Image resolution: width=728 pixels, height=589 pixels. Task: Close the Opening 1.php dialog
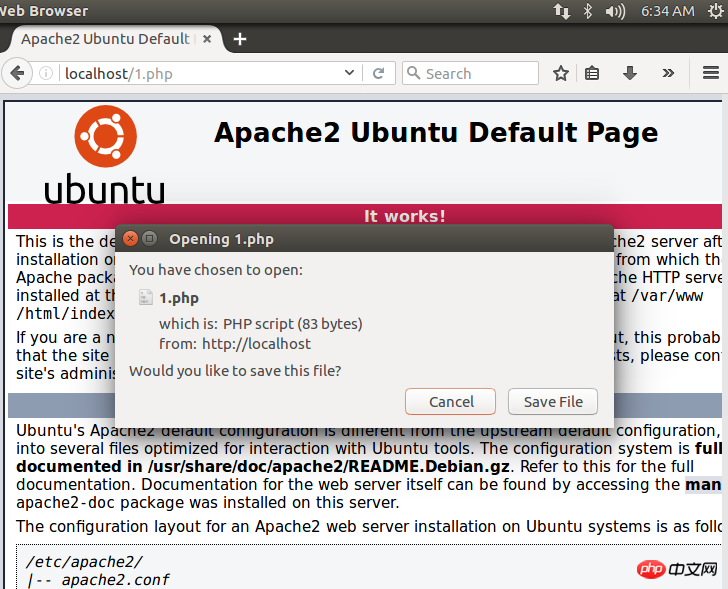(130, 239)
